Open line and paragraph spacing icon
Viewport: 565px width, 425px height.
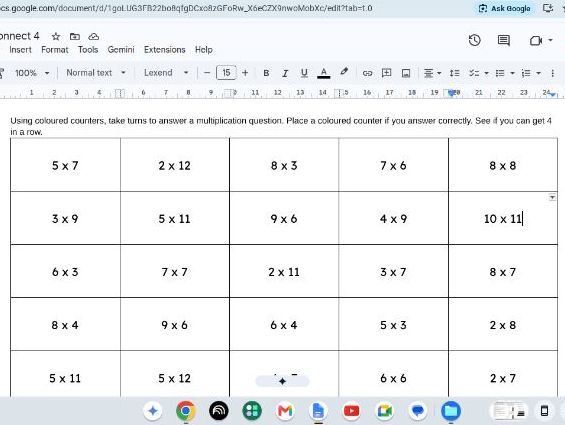coord(454,73)
